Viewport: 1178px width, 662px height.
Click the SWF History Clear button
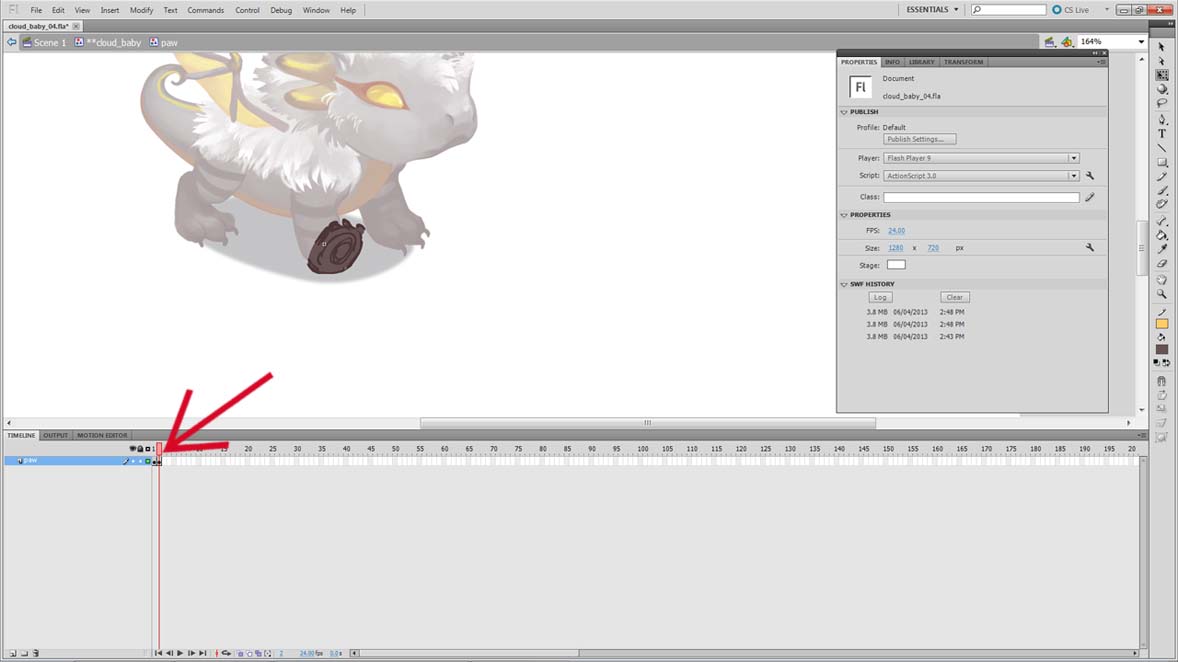coord(954,298)
